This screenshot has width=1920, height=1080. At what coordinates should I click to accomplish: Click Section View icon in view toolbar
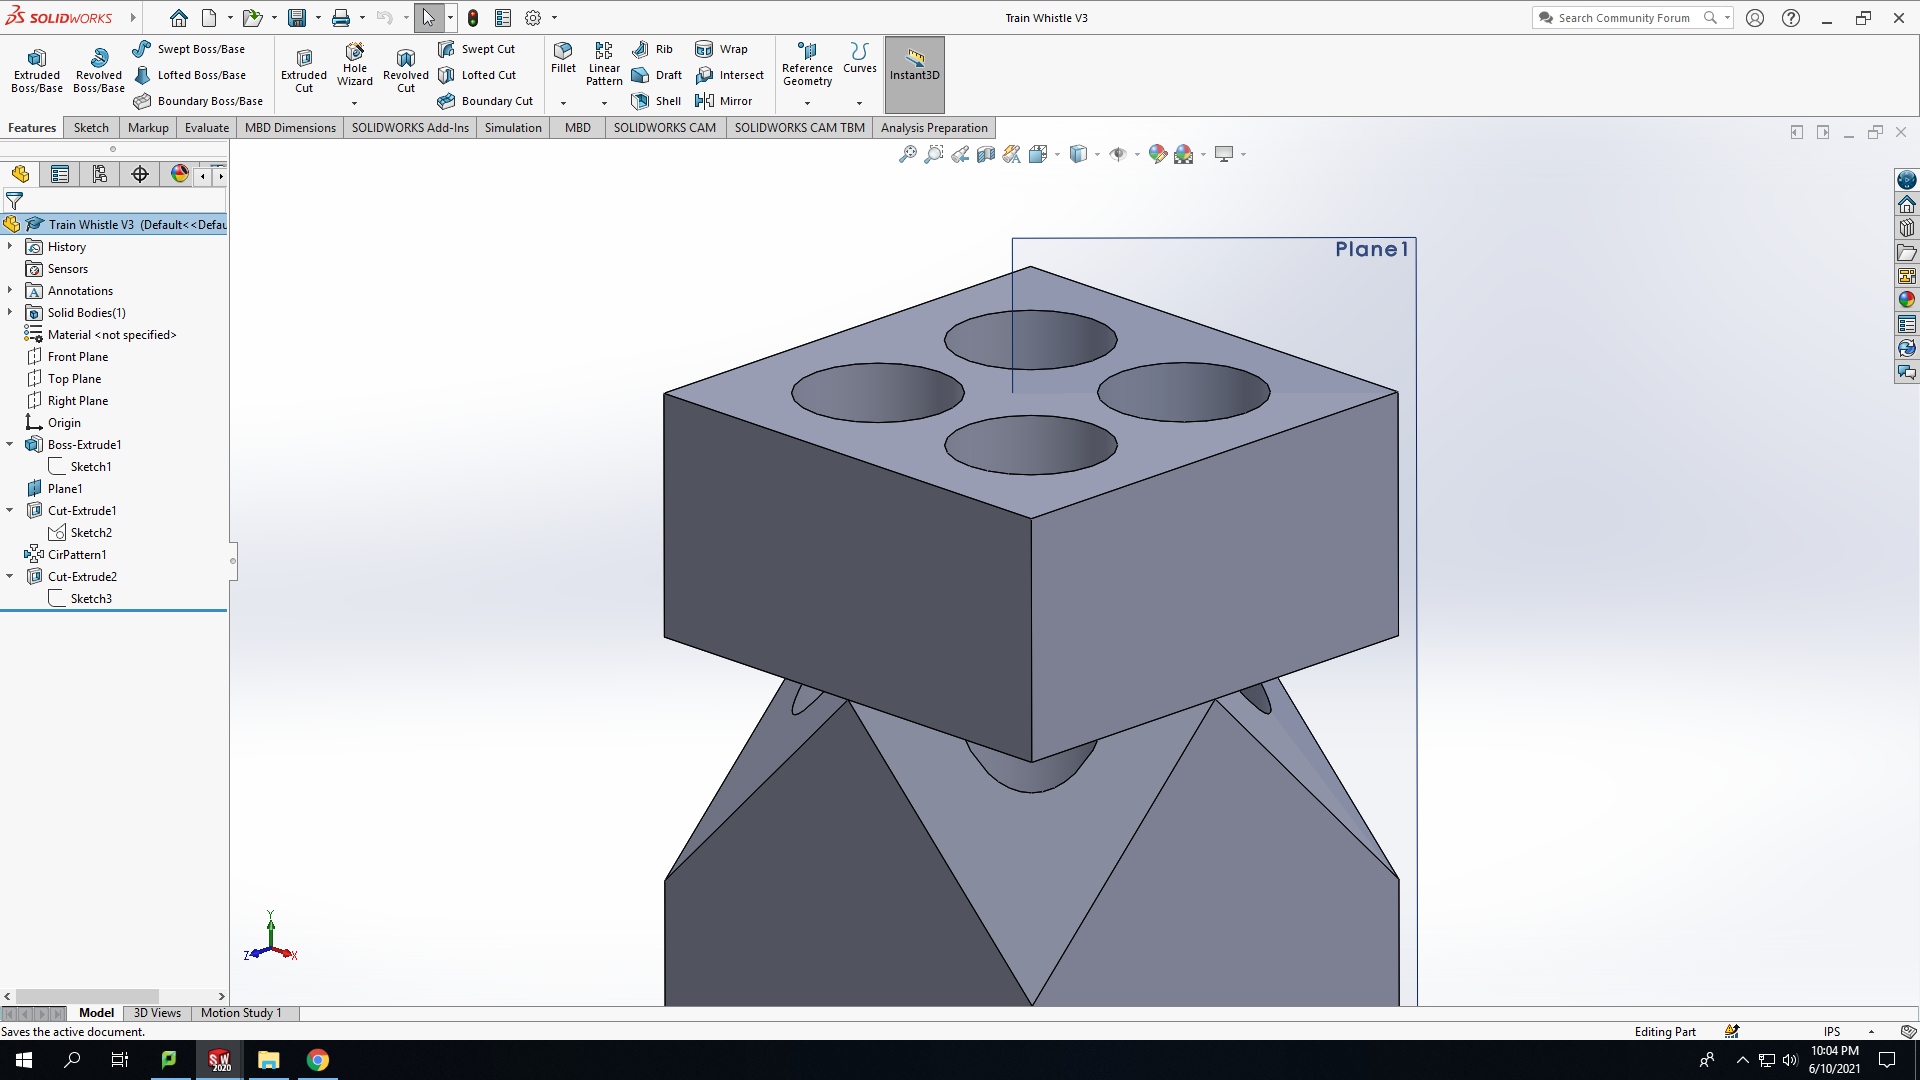pyautogui.click(x=986, y=154)
